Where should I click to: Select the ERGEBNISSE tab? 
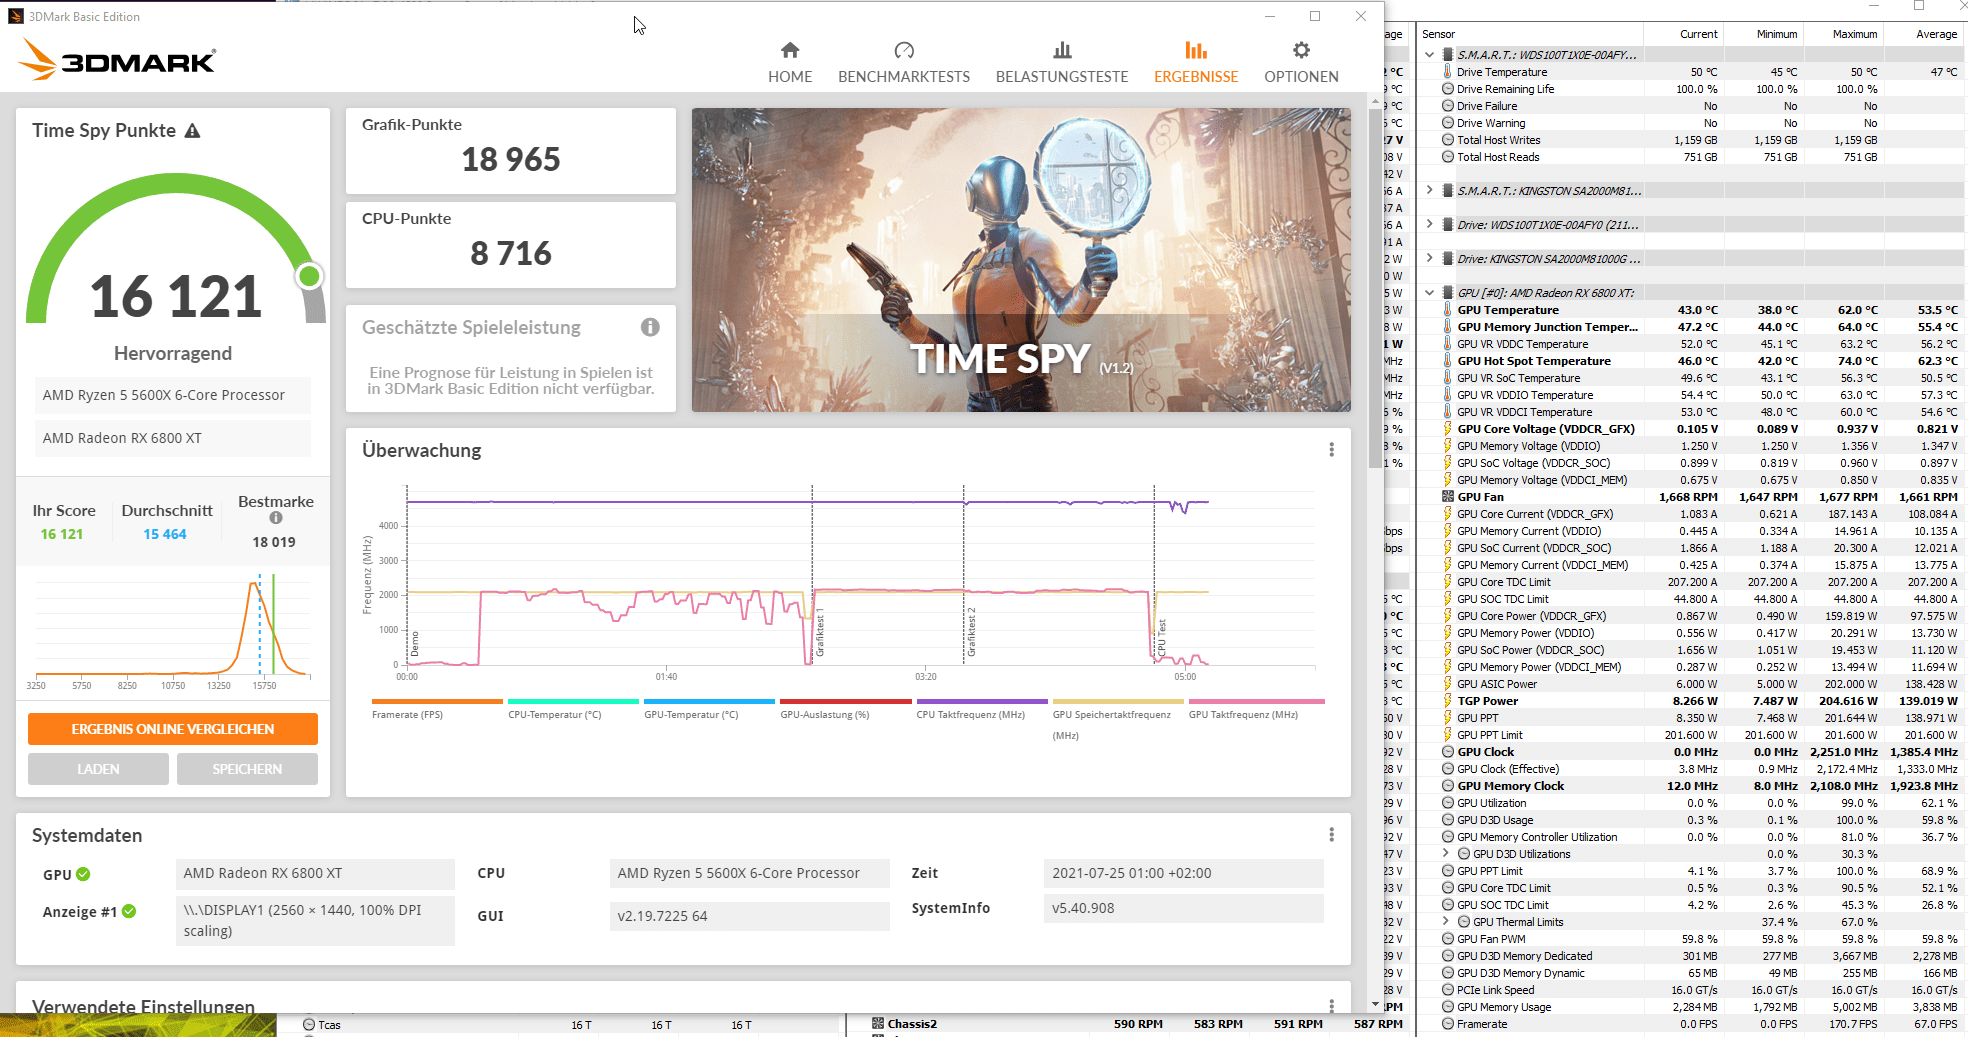coord(1196,62)
